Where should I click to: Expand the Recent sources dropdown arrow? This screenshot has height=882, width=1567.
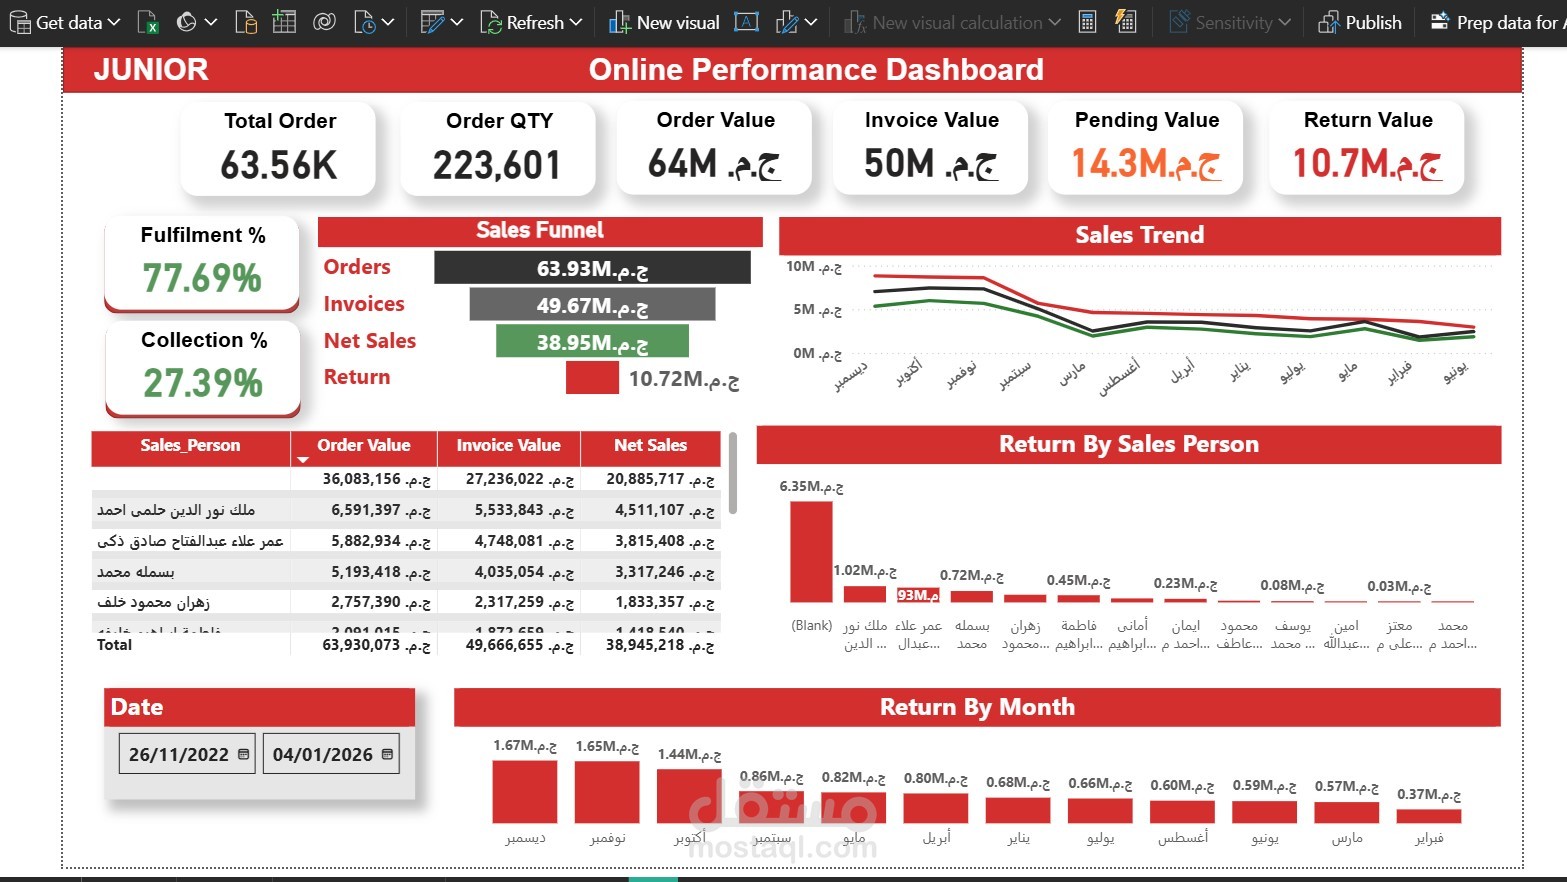pyautogui.click(x=388, y=22)
